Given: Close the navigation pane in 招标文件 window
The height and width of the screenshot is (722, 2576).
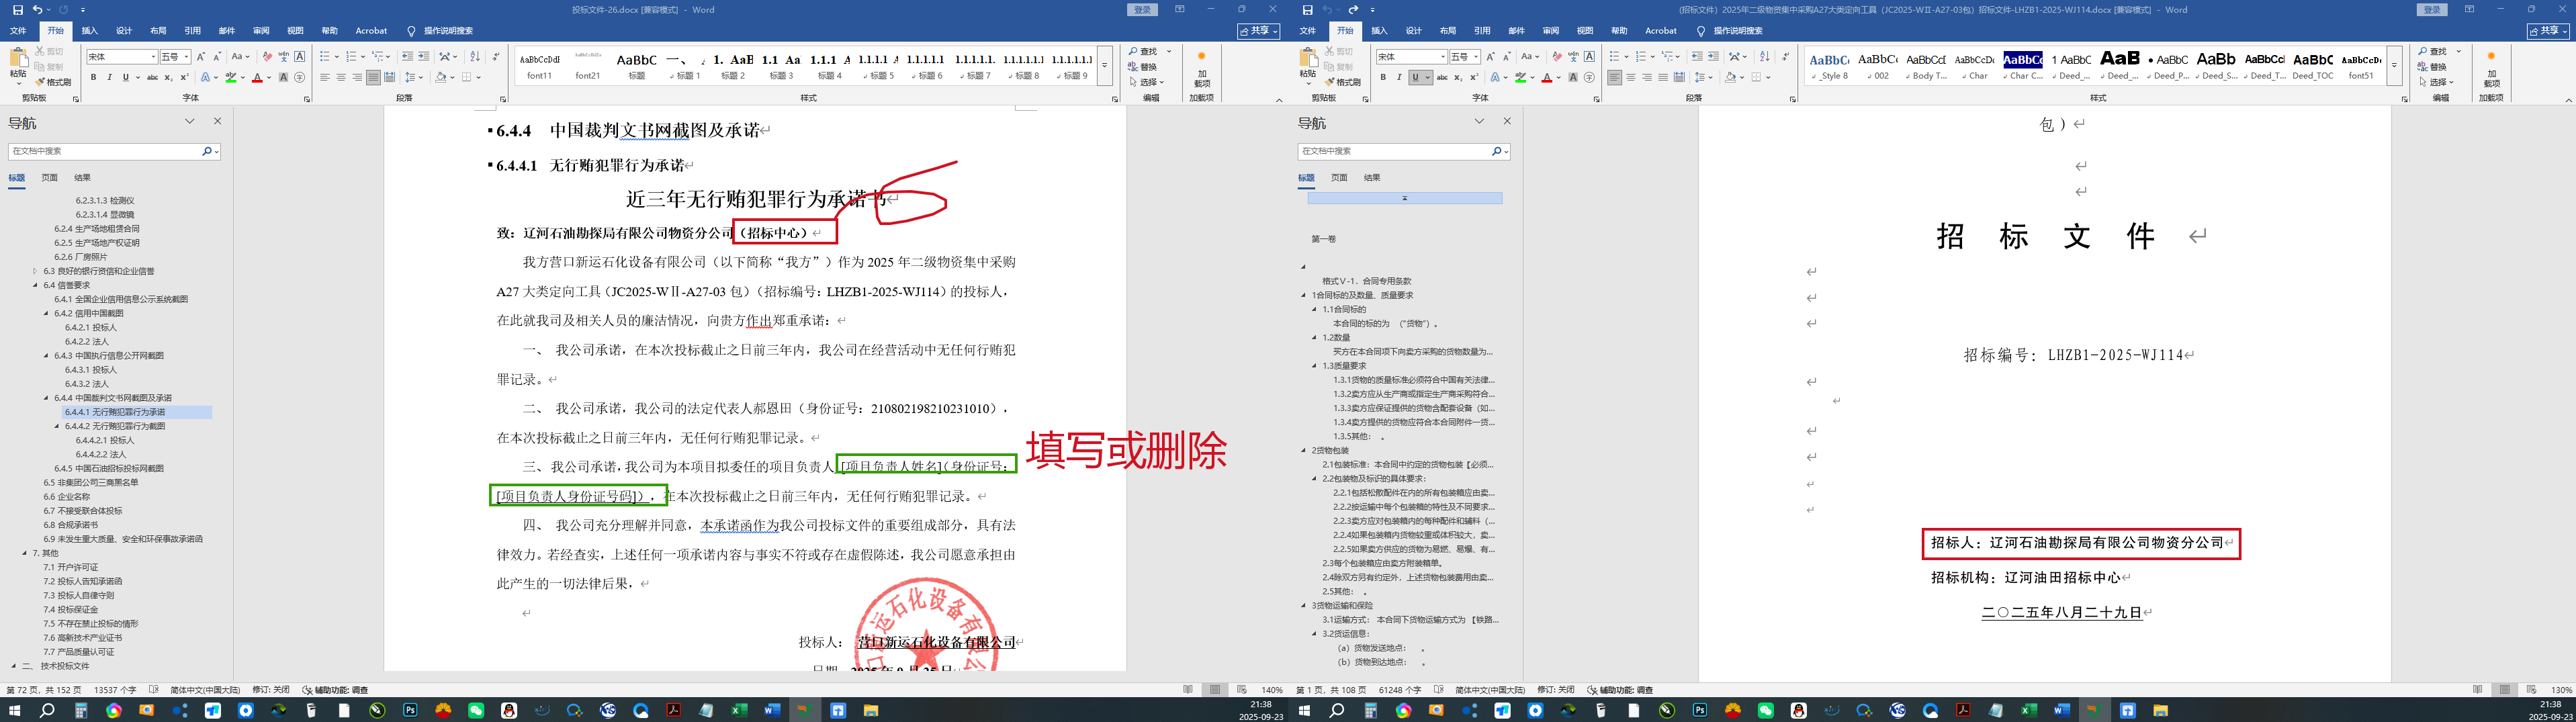Looking at the screenshot, I should pos(1507,121).
